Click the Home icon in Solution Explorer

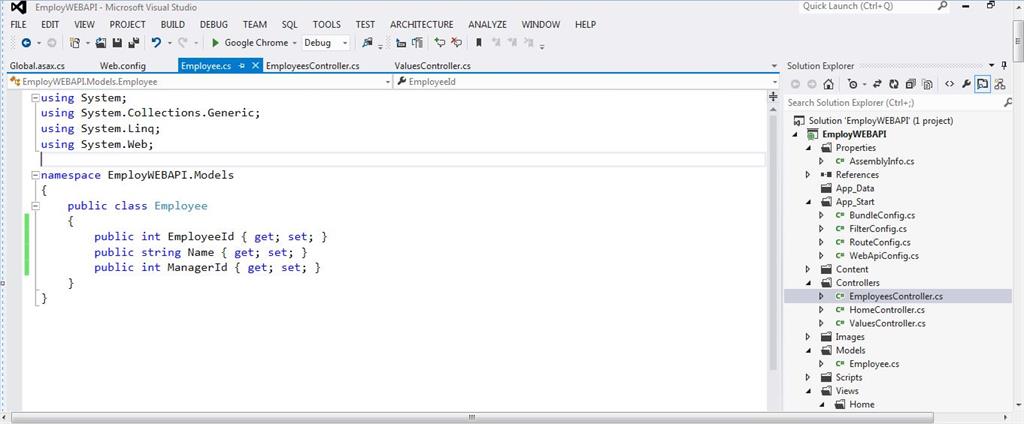(x=828, y=84)
